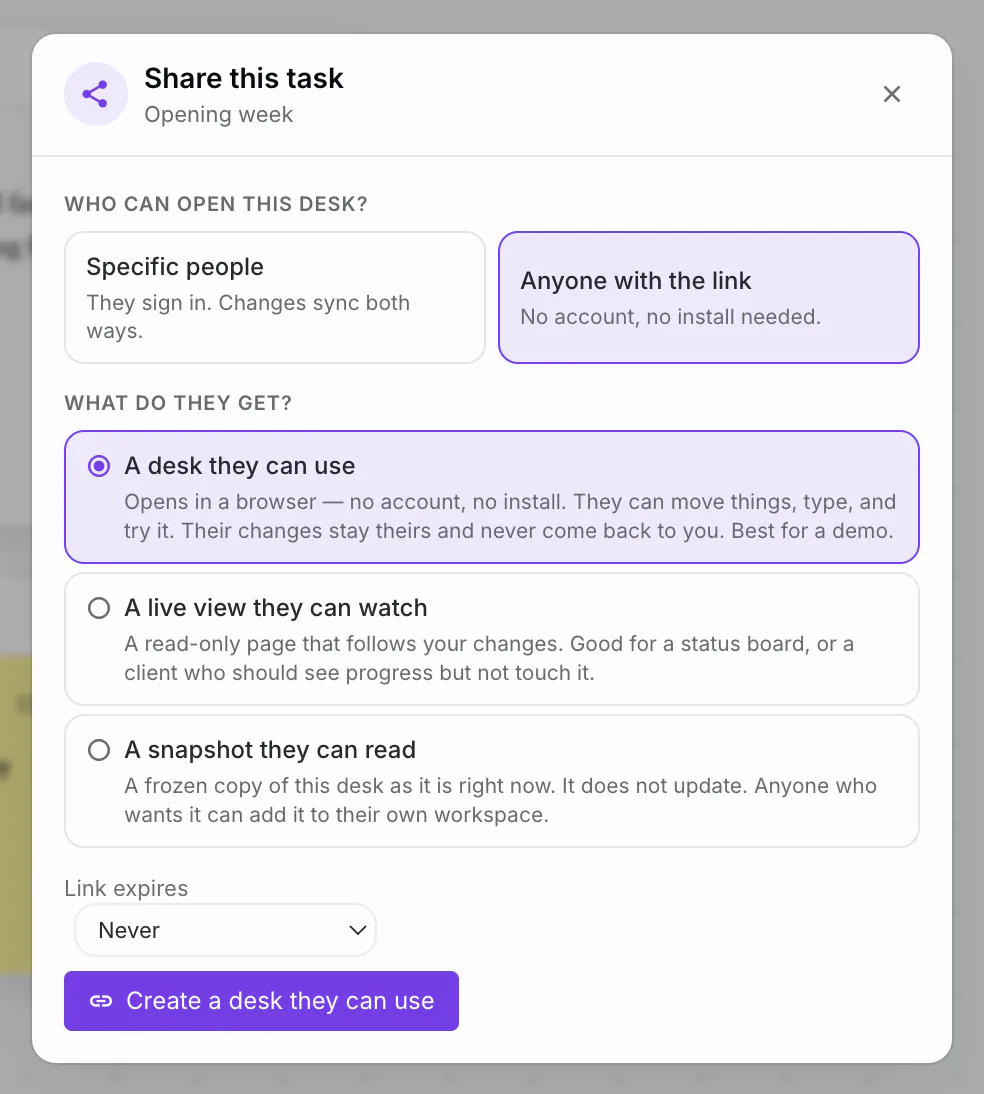Choose the Specific people option

coord(275,297)
